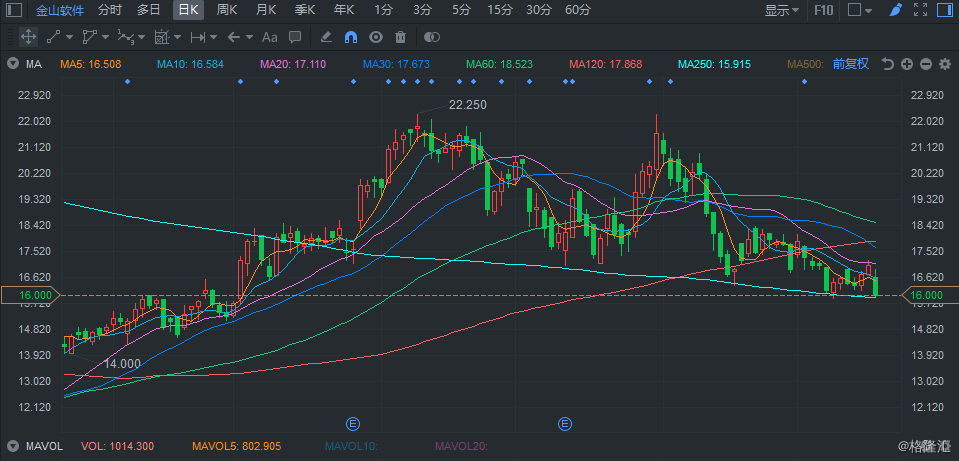Switch to the 分时 intraday tab

109,10
